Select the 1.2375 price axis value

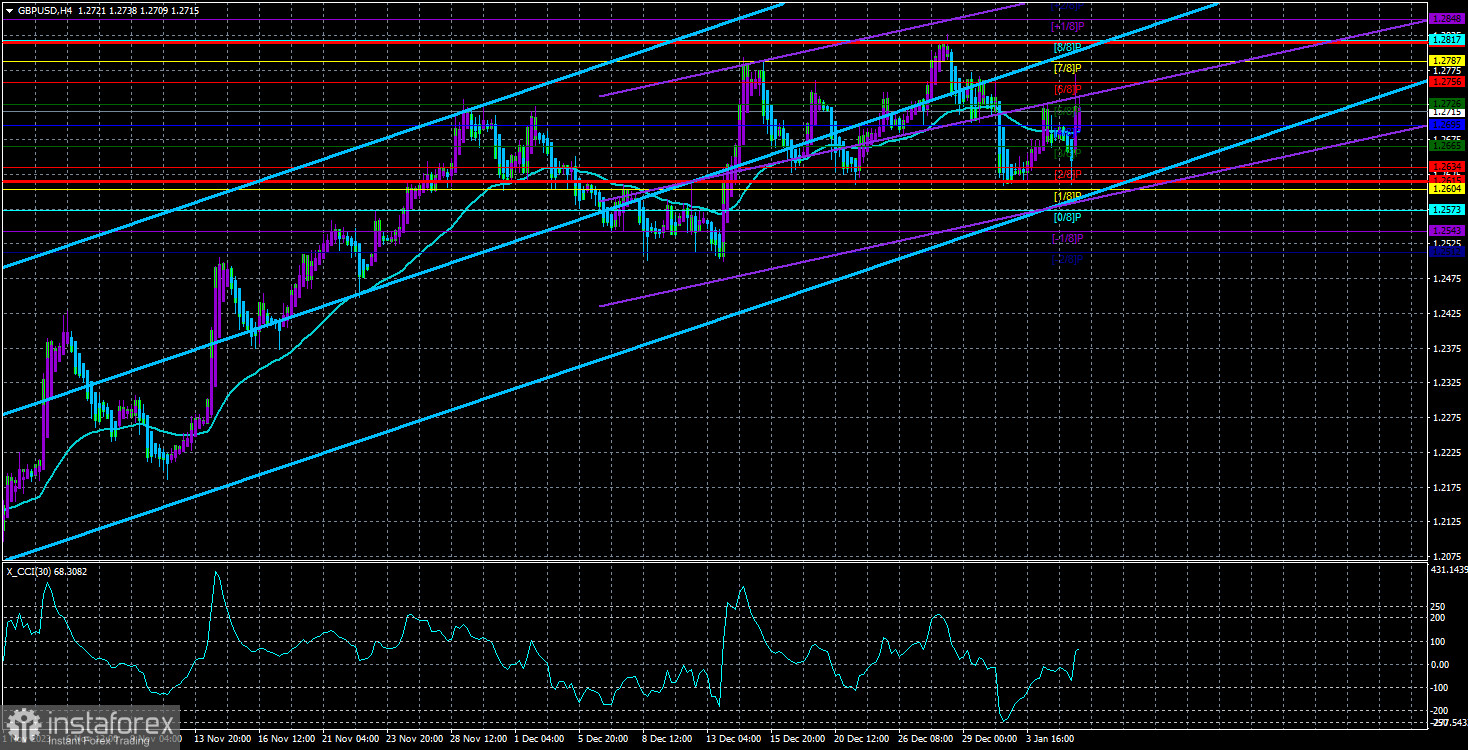tap(1446, 348)
